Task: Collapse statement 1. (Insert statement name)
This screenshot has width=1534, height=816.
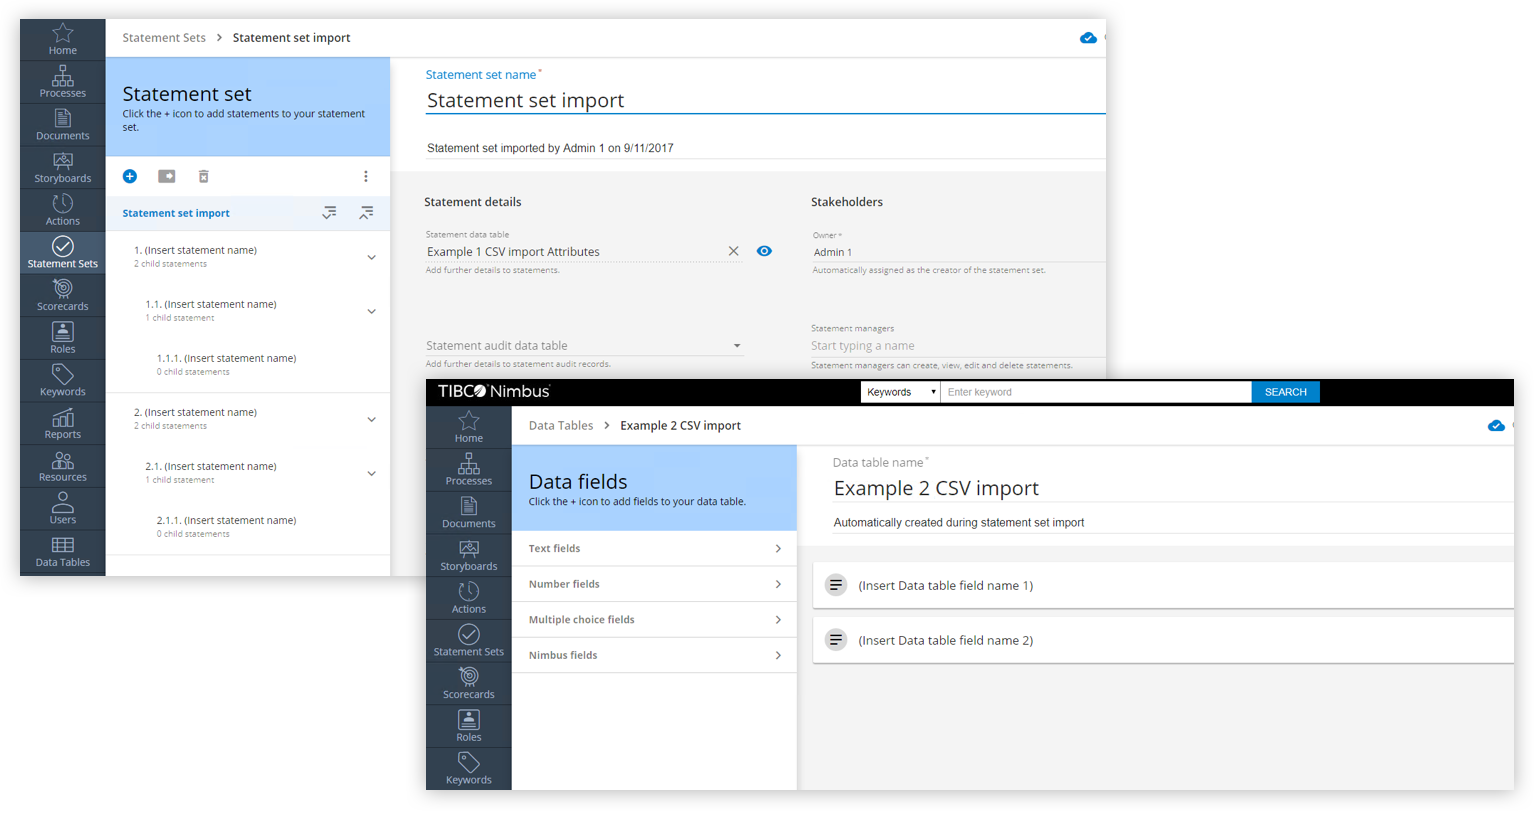Action: tap(371, 257)
